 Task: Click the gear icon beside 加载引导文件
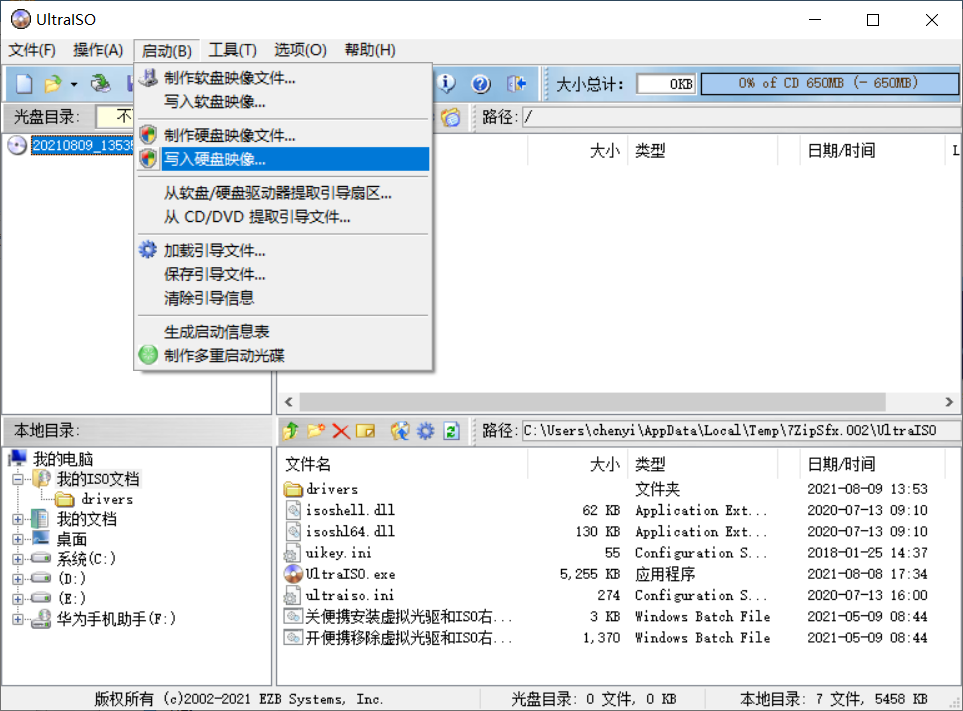148,250
